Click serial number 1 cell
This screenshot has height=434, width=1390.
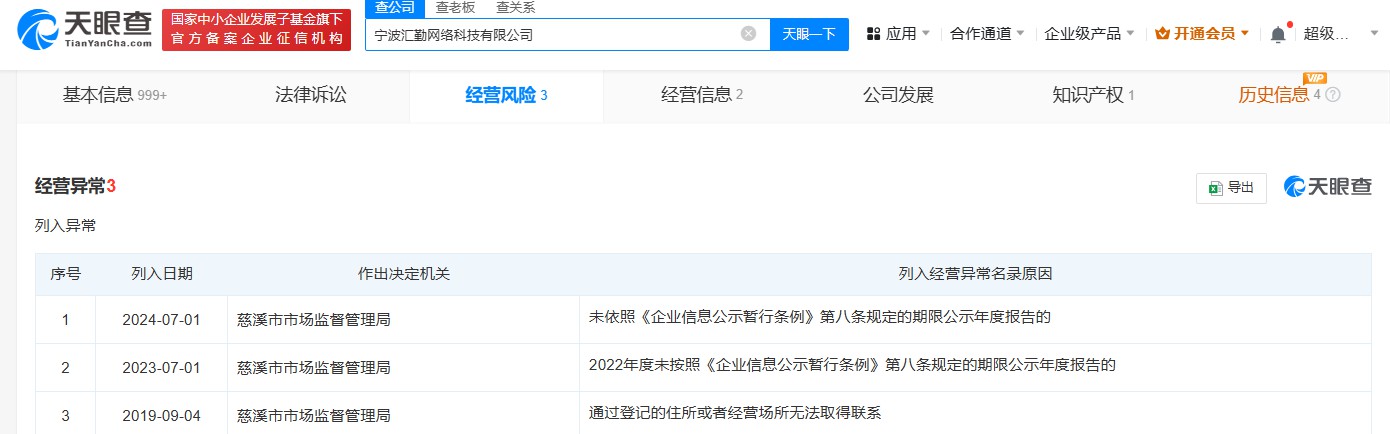click(65, 320)
